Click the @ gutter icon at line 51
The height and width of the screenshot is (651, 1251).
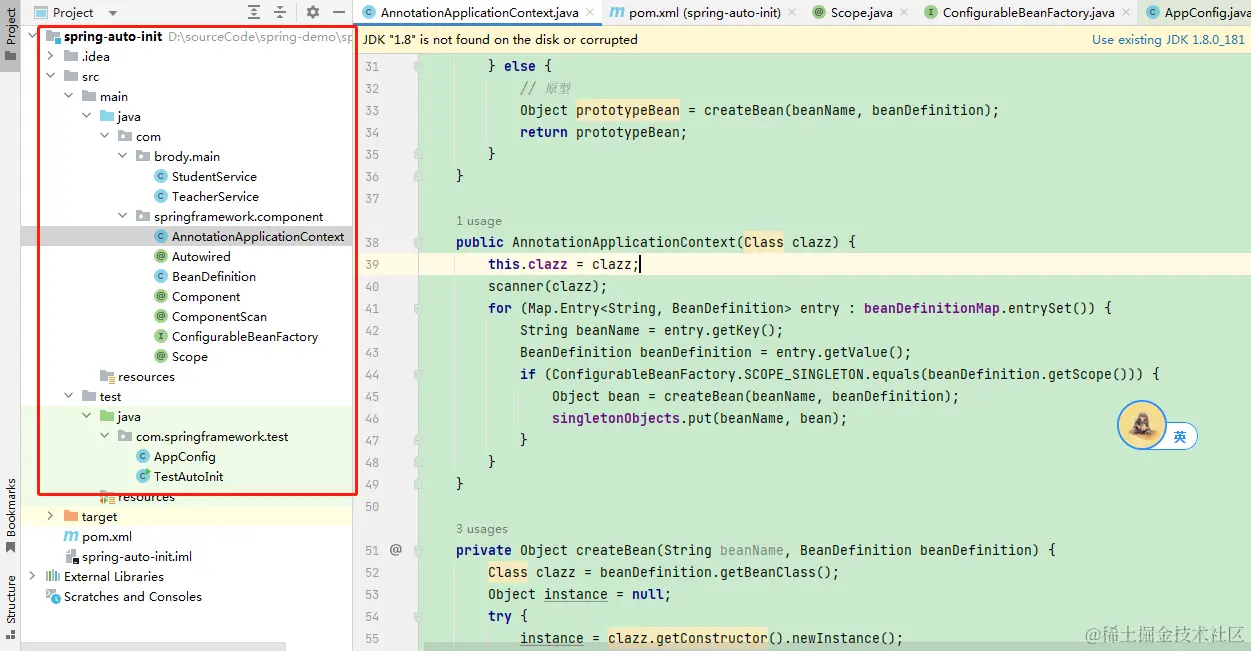[x=396, y=550]
